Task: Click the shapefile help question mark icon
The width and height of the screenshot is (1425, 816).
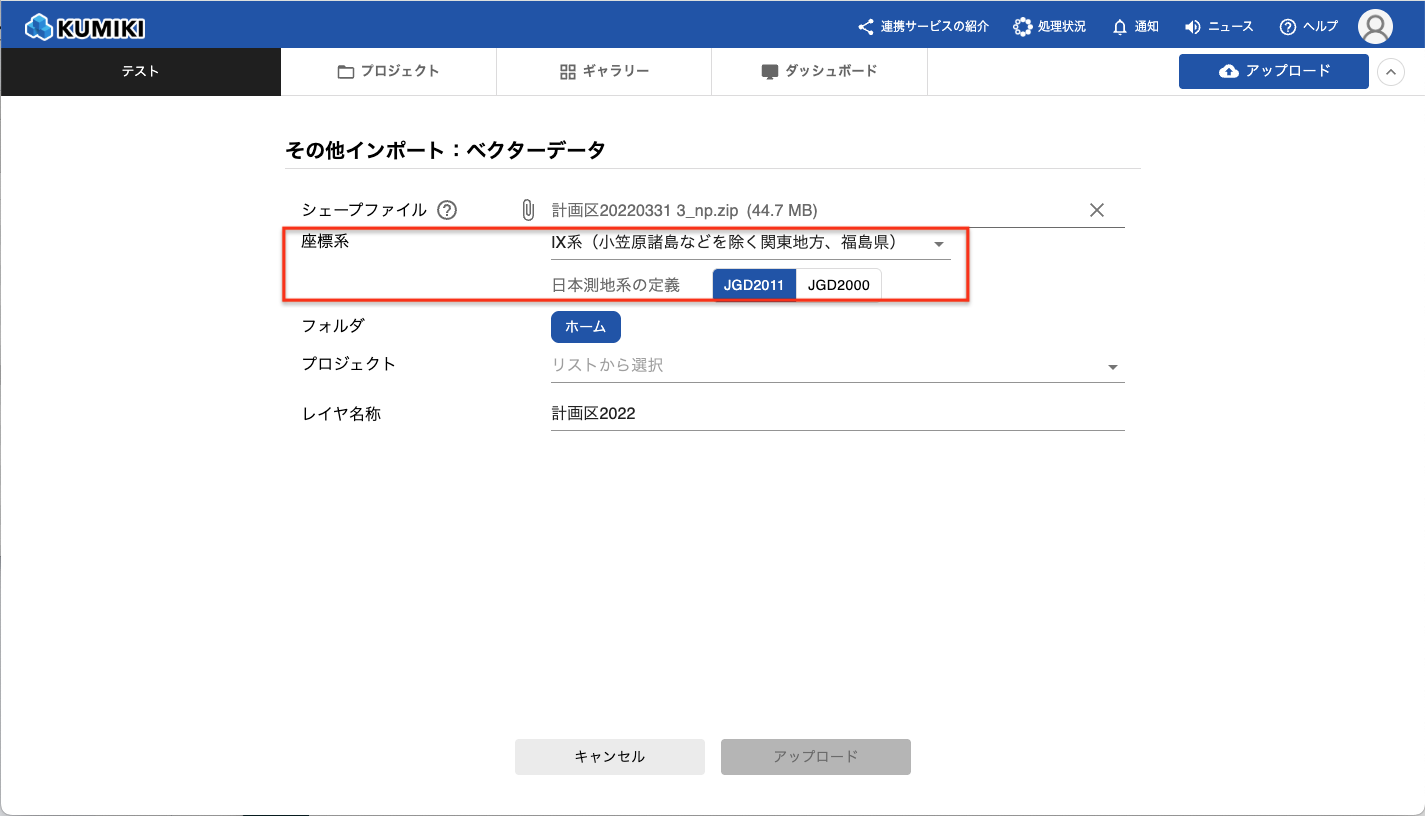Action: coord(447,210)
